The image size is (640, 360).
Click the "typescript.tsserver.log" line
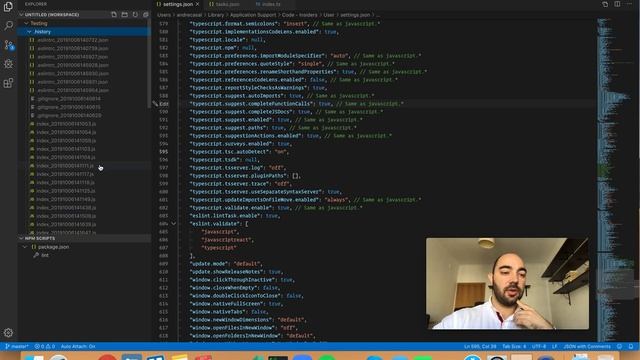[238, 168]
